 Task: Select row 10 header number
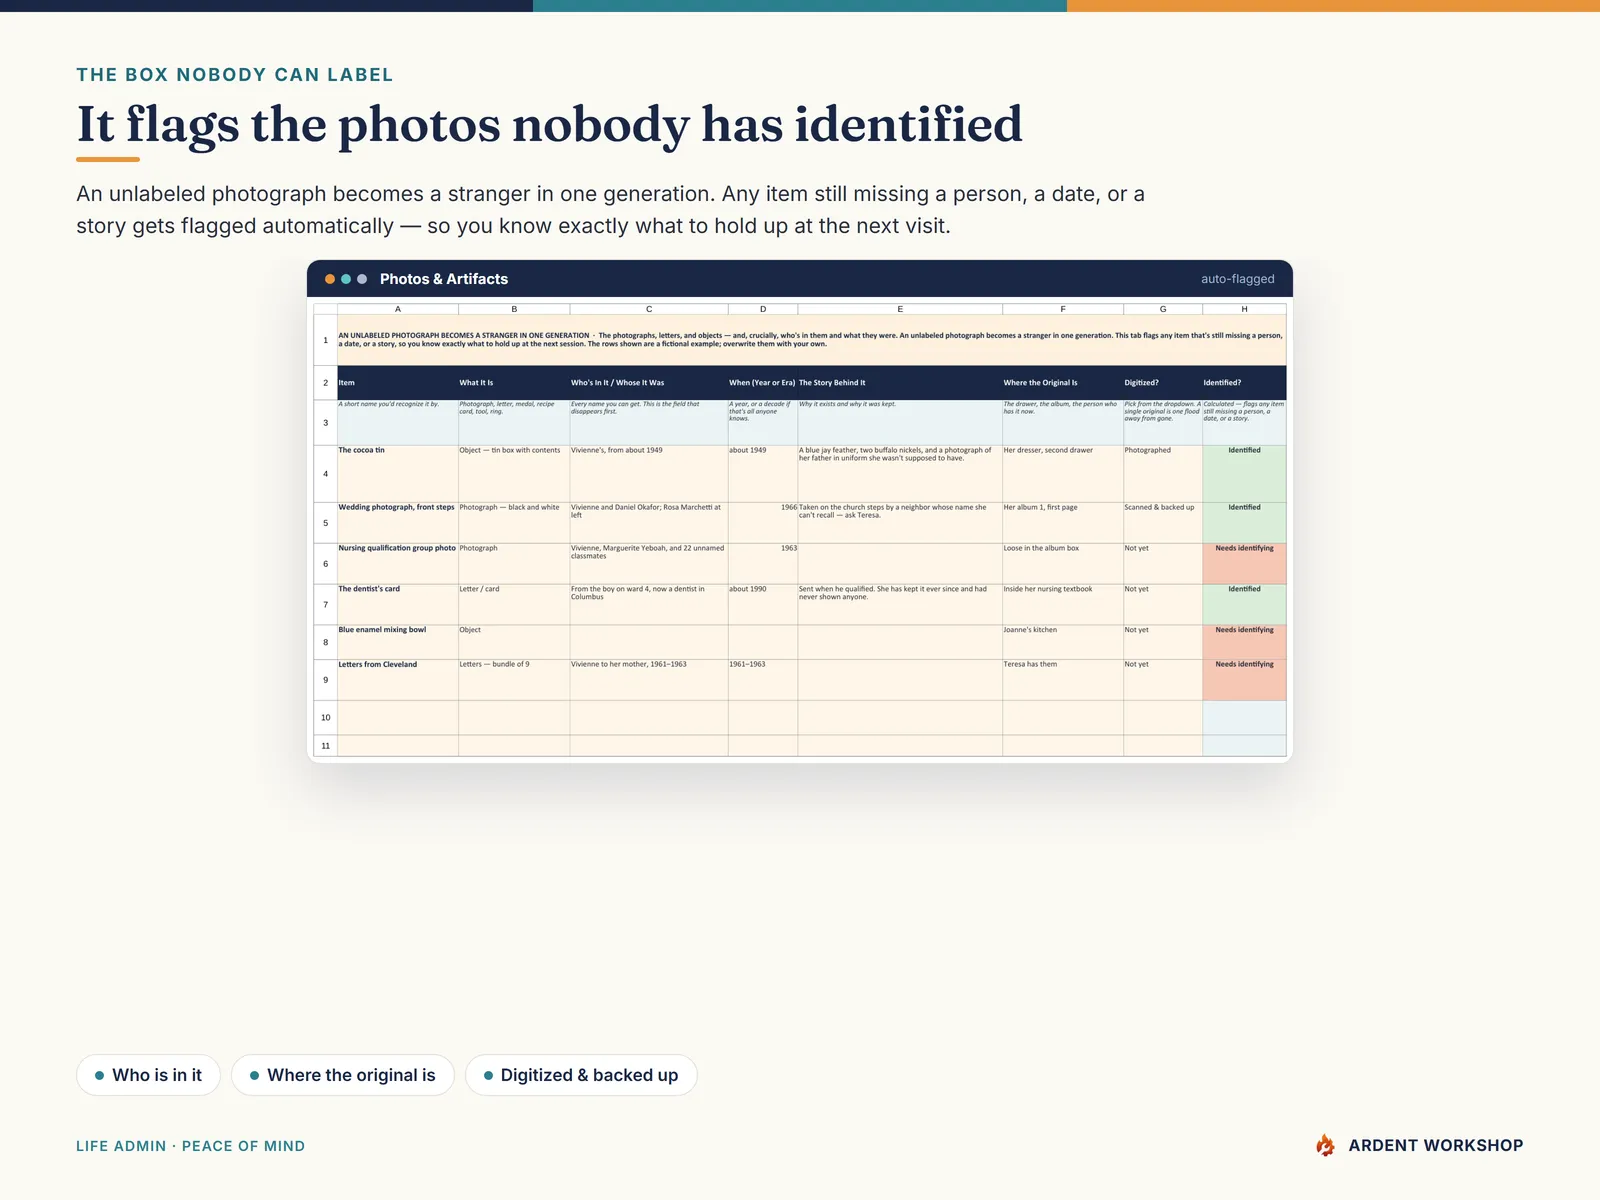coord(325,717)
